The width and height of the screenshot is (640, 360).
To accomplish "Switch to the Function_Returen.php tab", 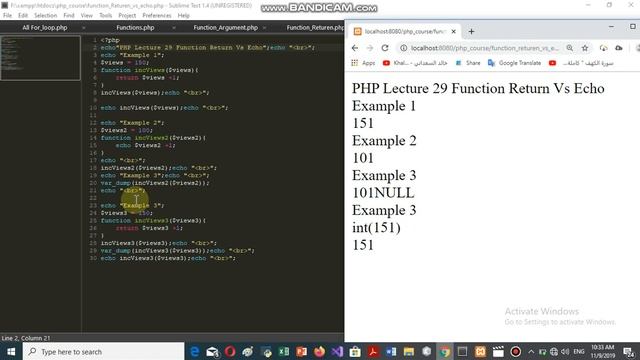I will point(315,28).
